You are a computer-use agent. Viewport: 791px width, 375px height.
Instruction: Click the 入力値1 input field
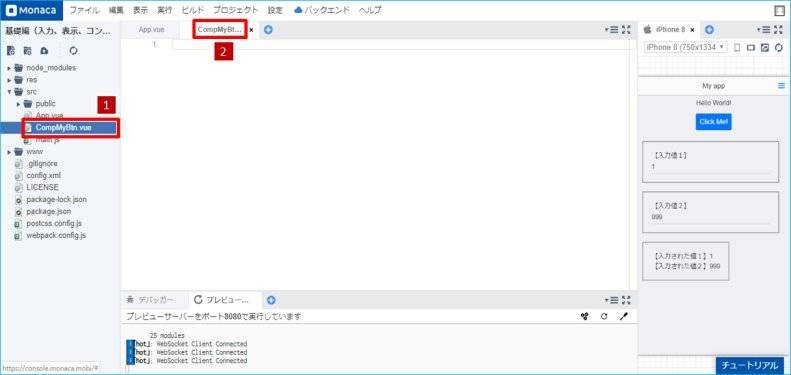(x=711, y=167)
